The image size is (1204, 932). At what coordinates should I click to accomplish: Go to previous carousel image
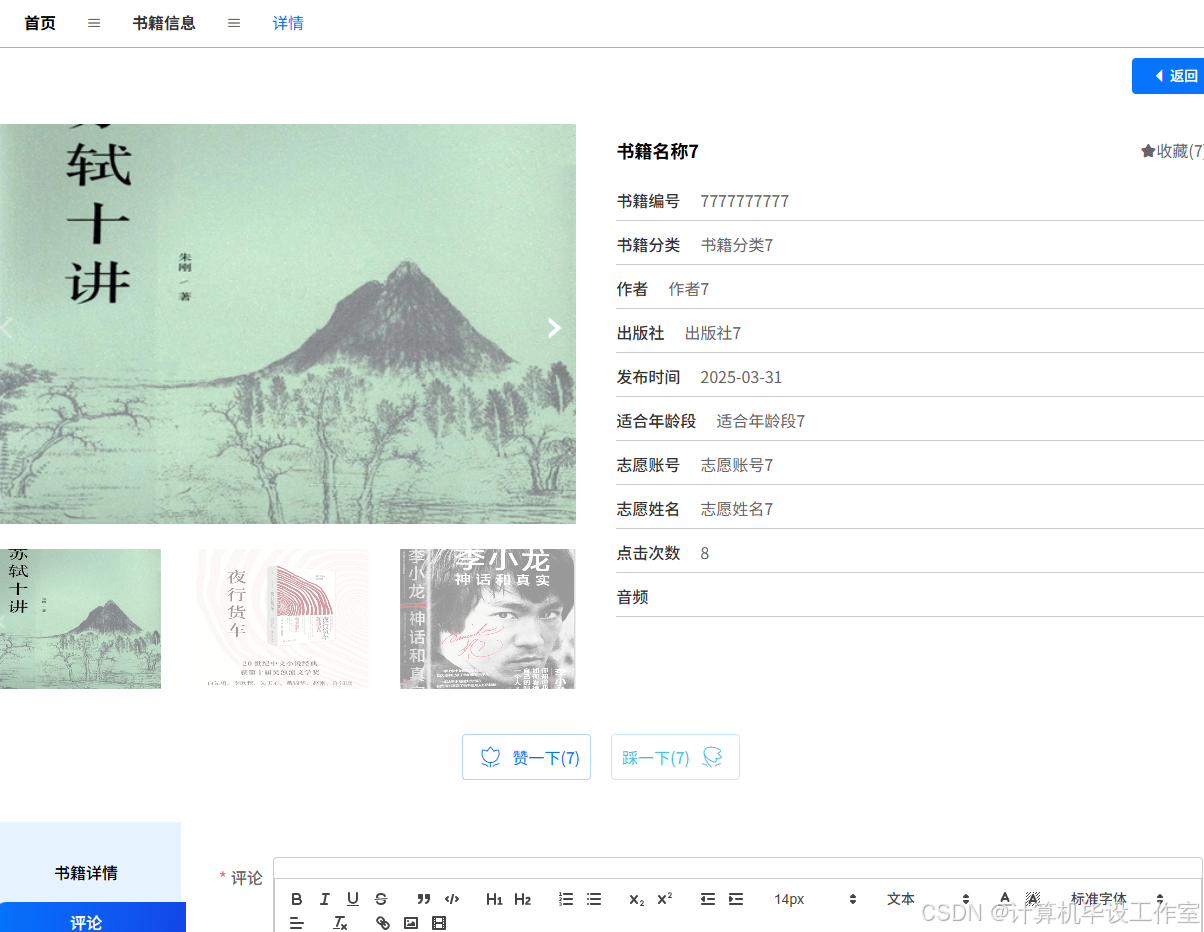point(8,328)
